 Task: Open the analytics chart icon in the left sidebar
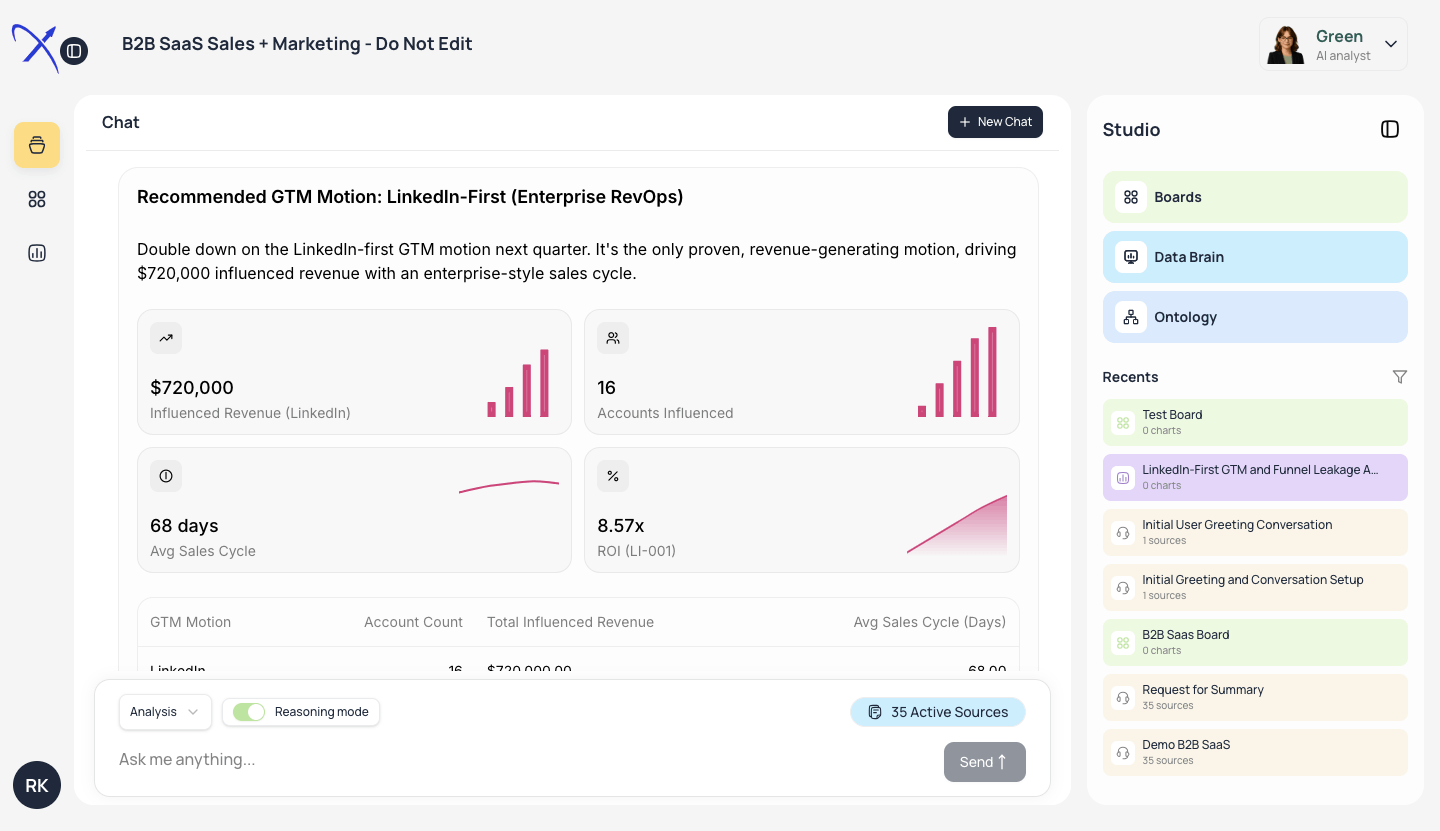coord(37,253)
